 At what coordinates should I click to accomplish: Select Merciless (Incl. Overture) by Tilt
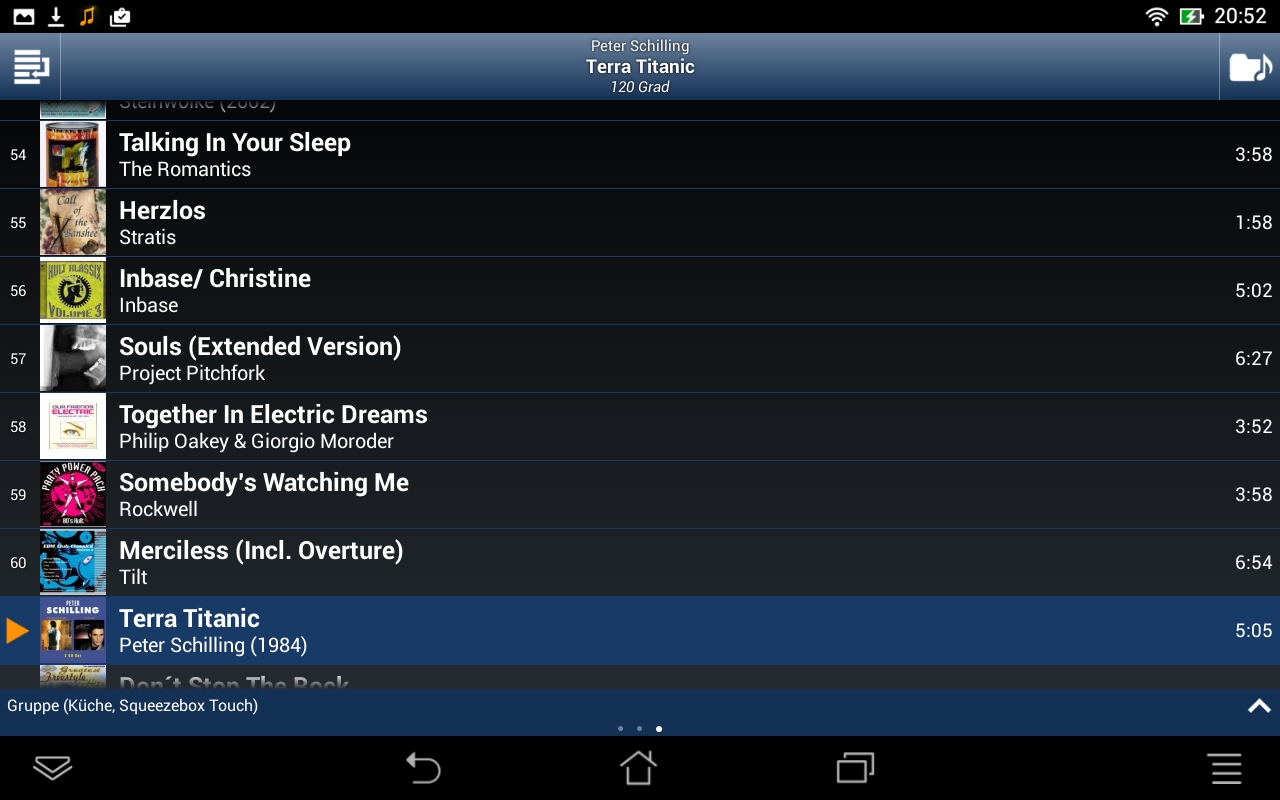(640, 562)
